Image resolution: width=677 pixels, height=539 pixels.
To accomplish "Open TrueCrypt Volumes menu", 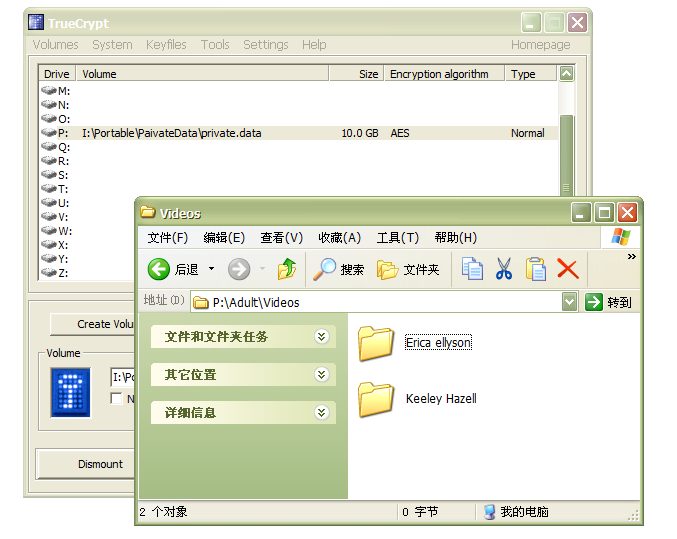I will 56,44.
